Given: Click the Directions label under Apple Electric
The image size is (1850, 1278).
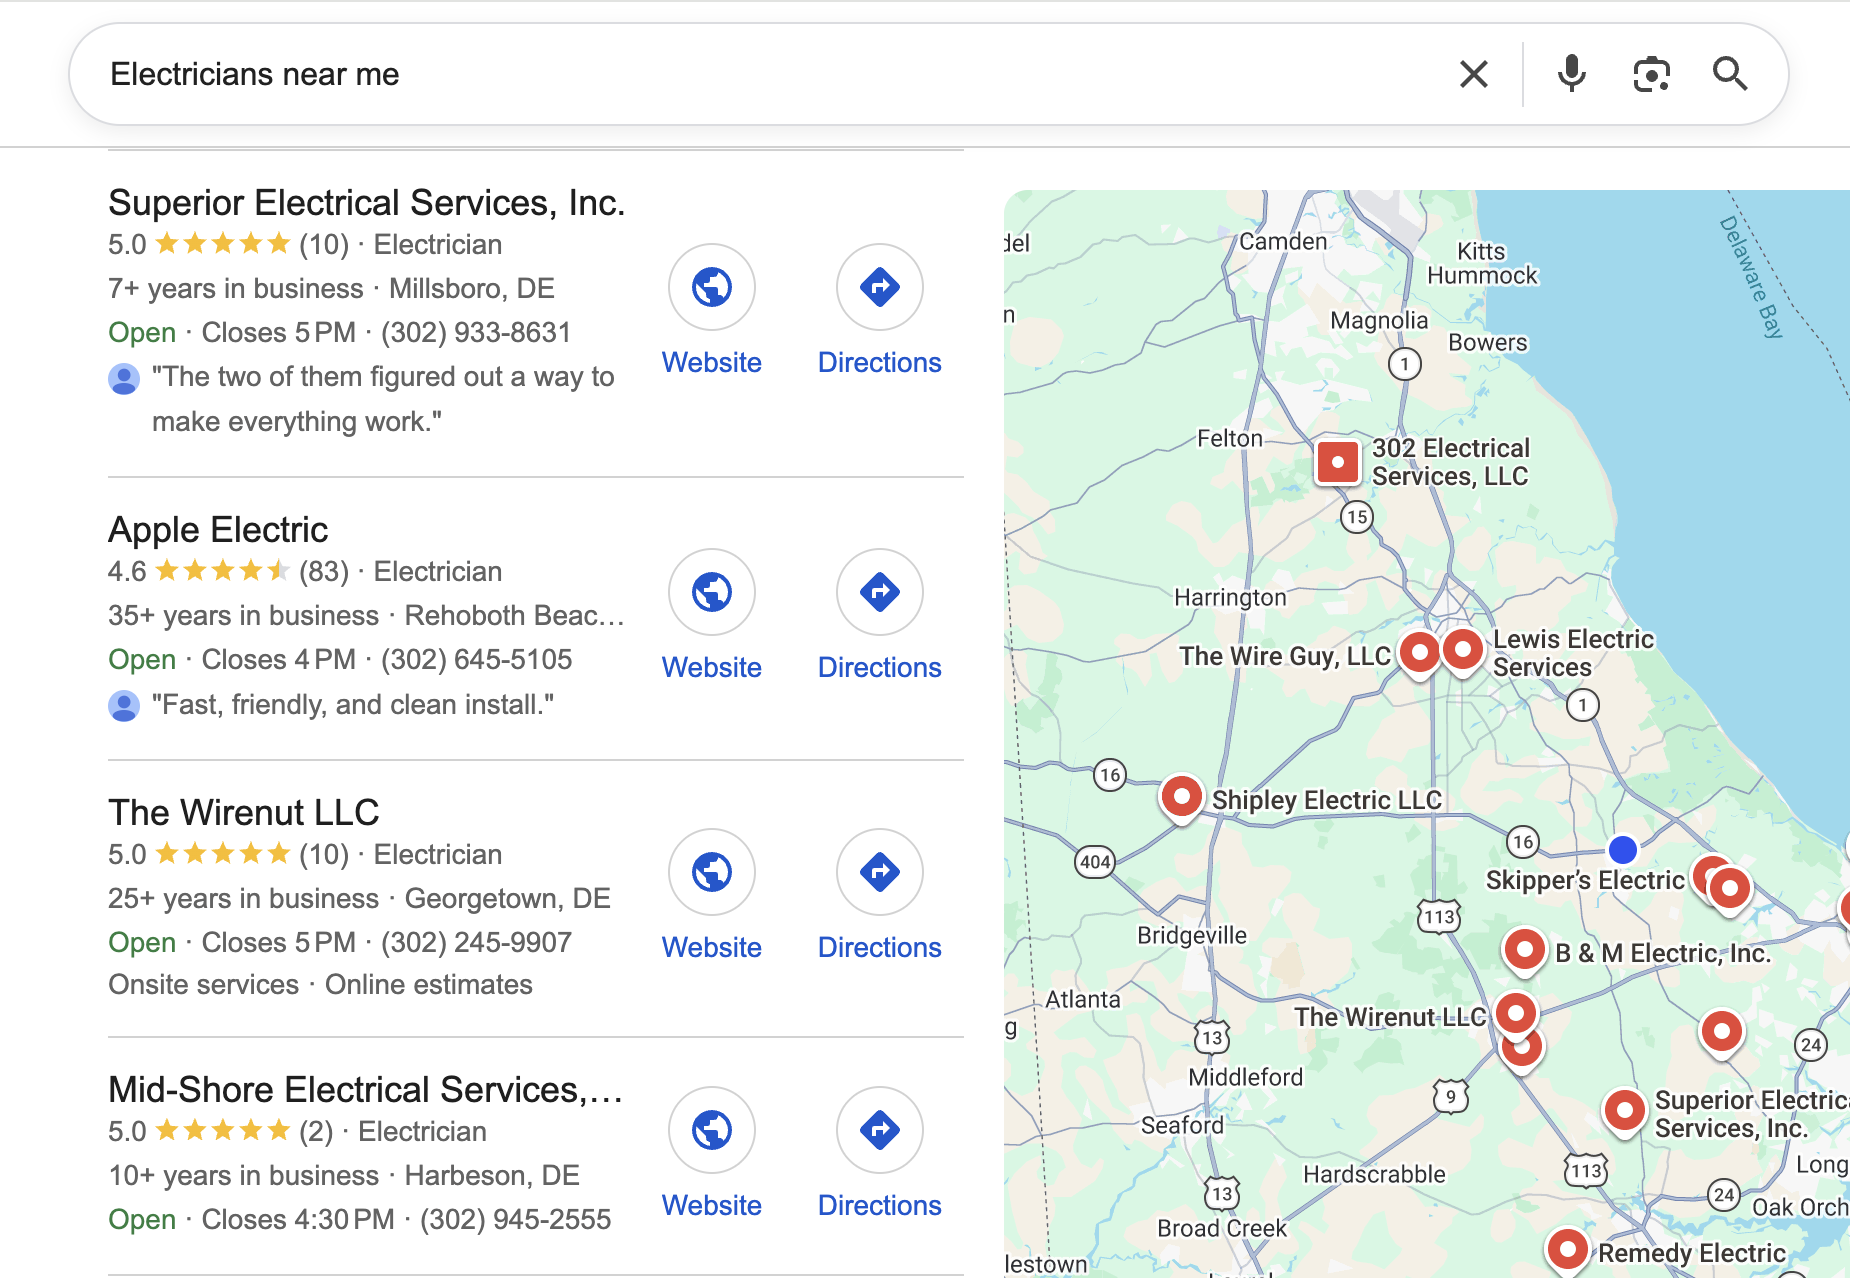Looking at the screenshot, I should [880, 667].
